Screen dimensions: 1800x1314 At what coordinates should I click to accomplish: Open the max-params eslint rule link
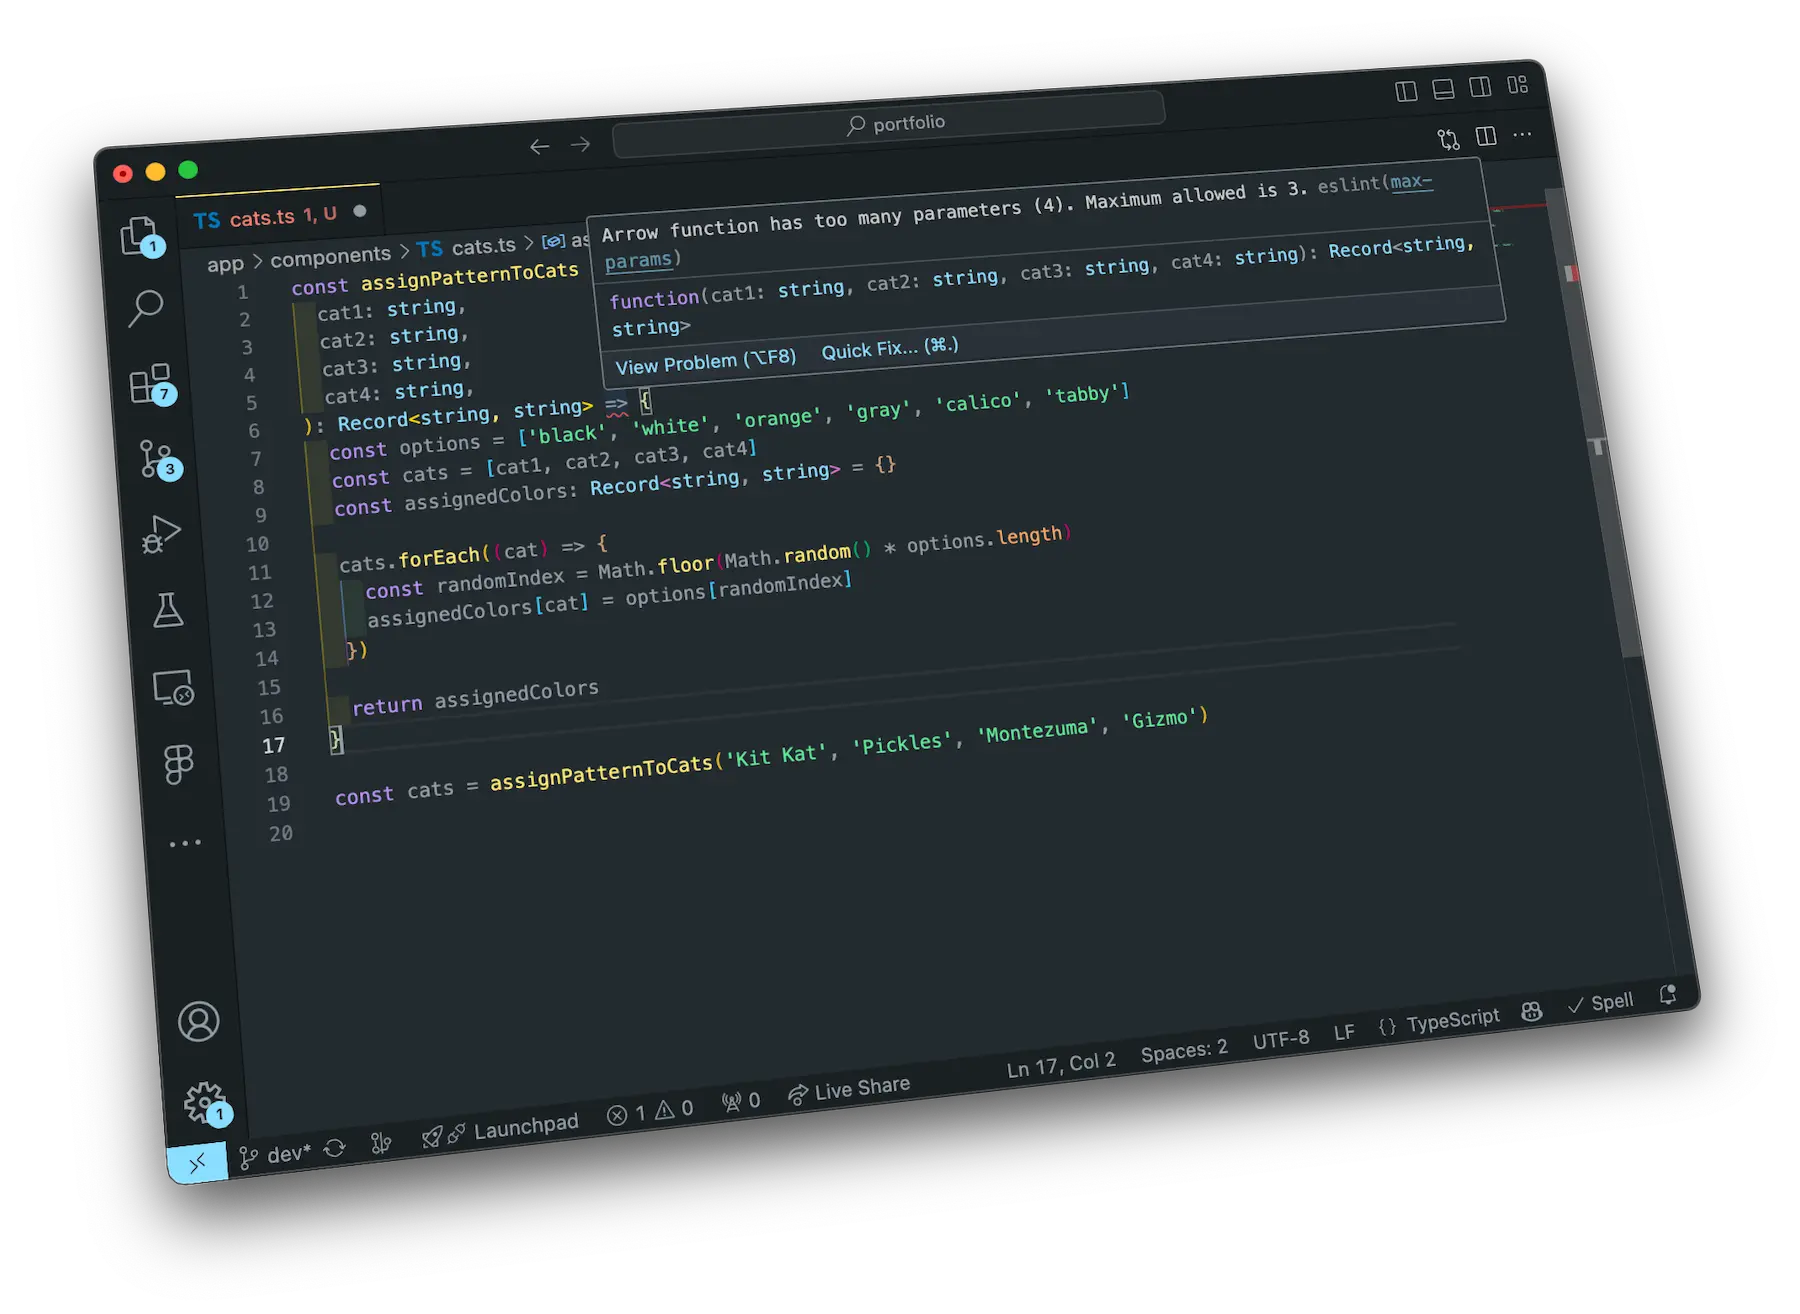pyautogui.click(x=1413, y=184)
